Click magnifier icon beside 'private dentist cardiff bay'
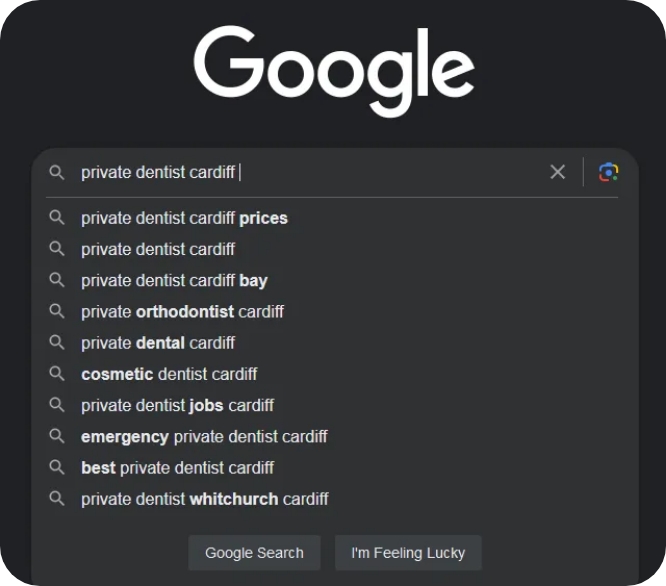Screen dimensions: 666x586 (57, 280)
